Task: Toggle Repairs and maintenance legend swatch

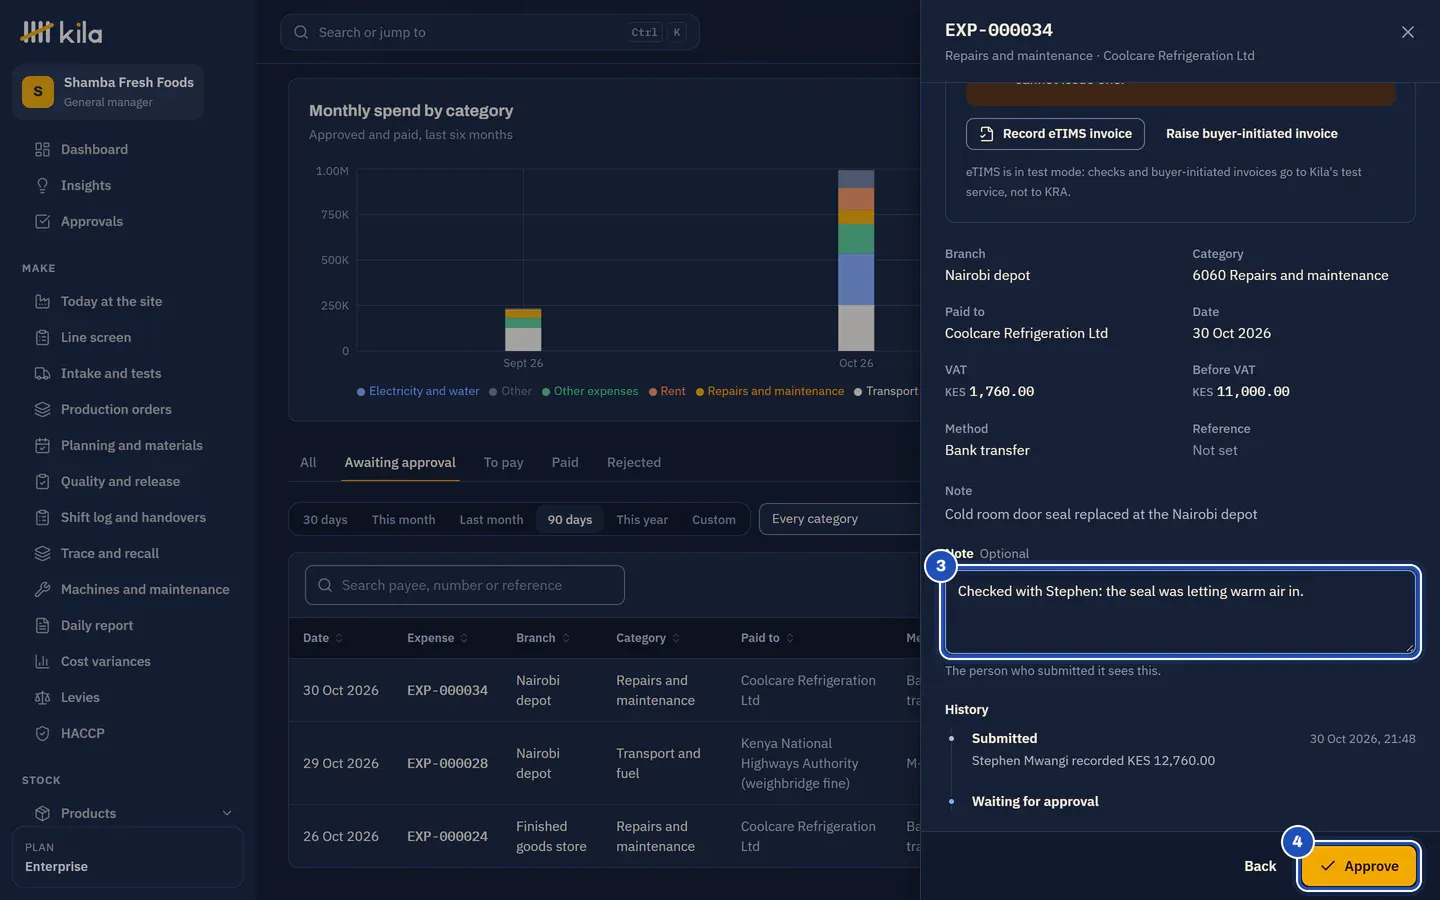Action: tap(700, 392)
